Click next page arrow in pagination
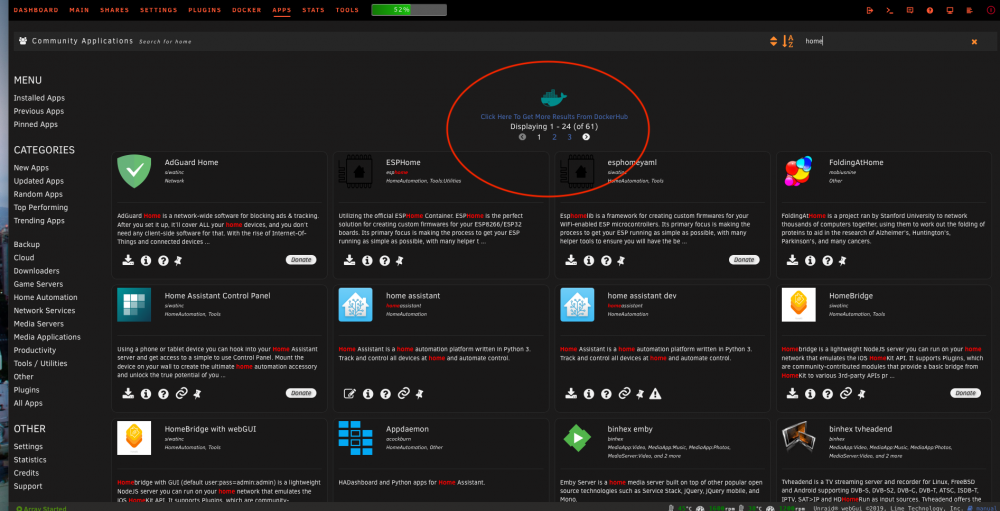This screenshot has height=511, width=1000. [x=586, y=137]
